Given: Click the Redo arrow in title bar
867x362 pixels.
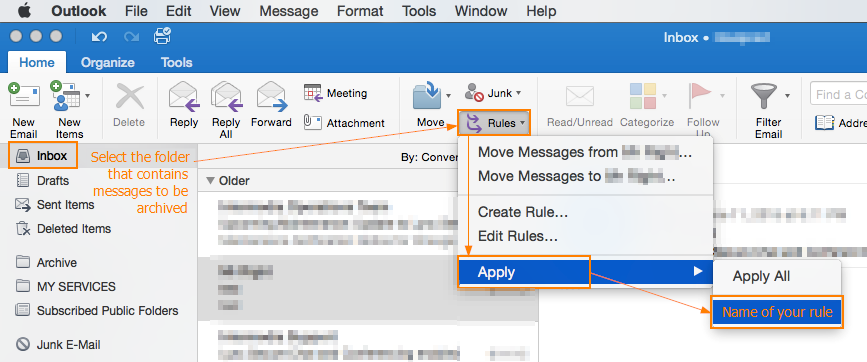Looking at the screenshot, I should 132,37.
